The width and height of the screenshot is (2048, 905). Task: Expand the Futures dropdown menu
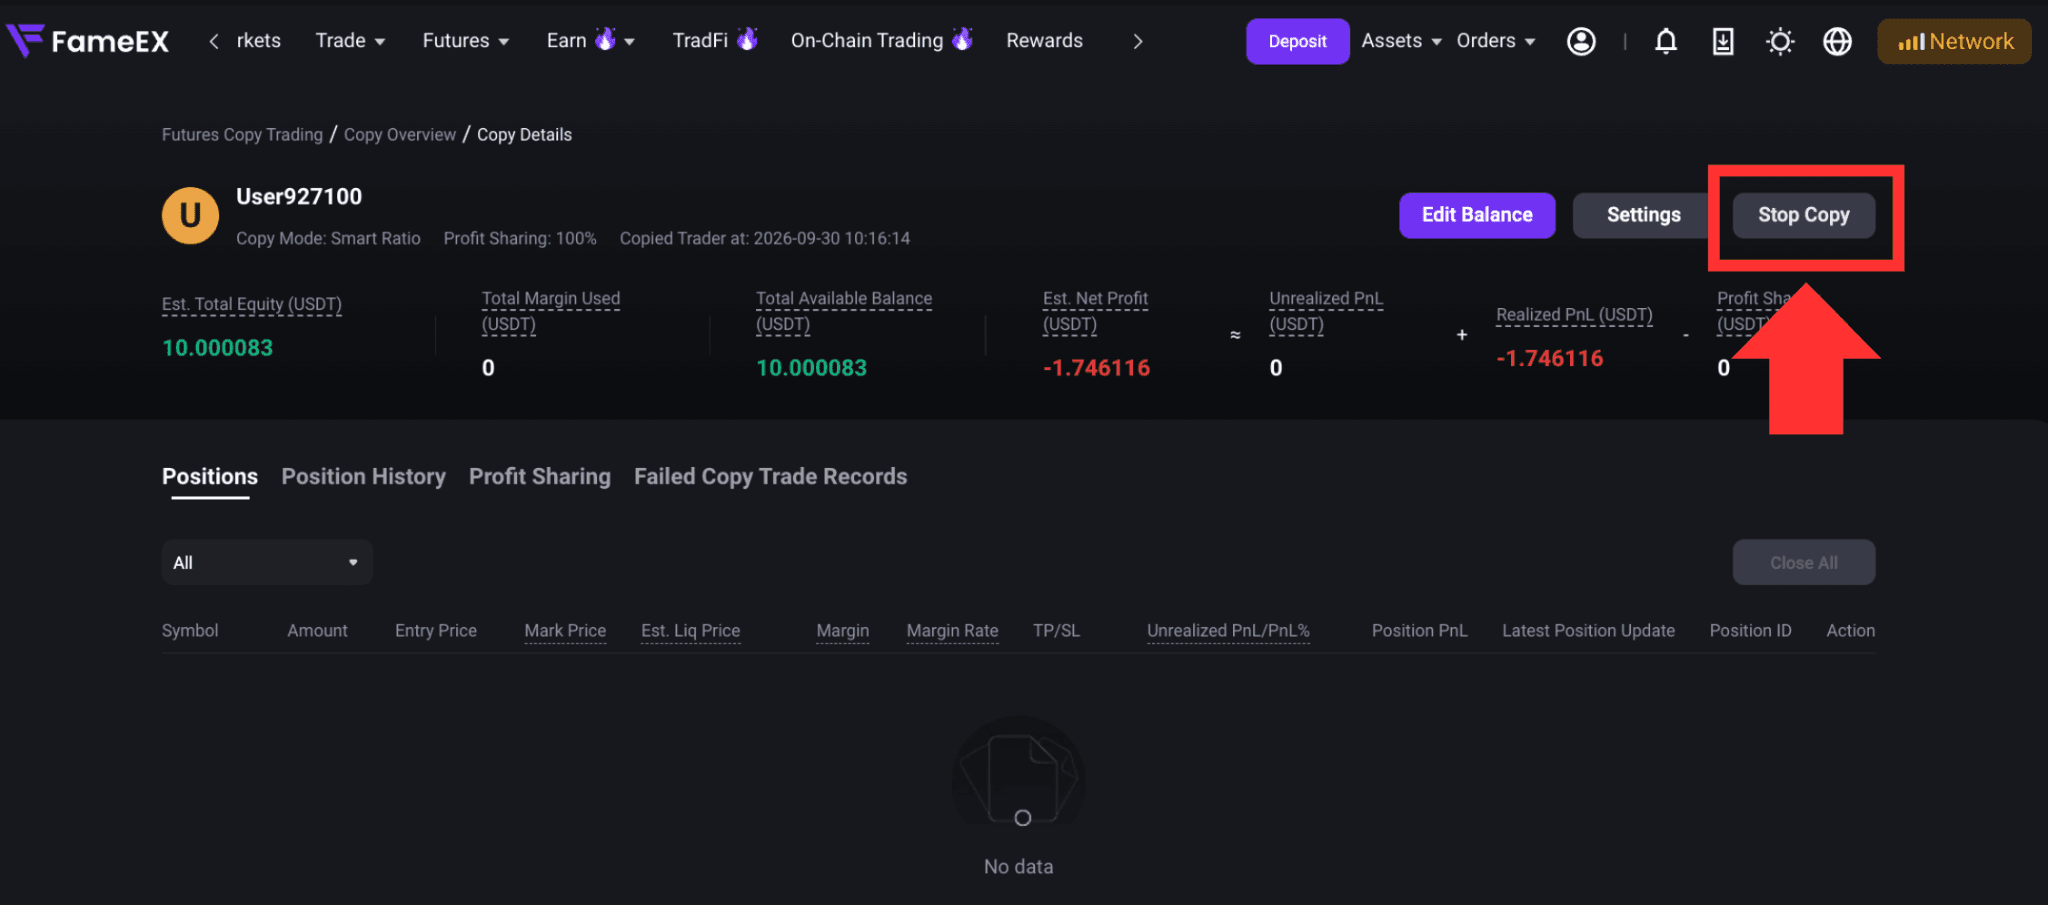click(x=466, y=41)
